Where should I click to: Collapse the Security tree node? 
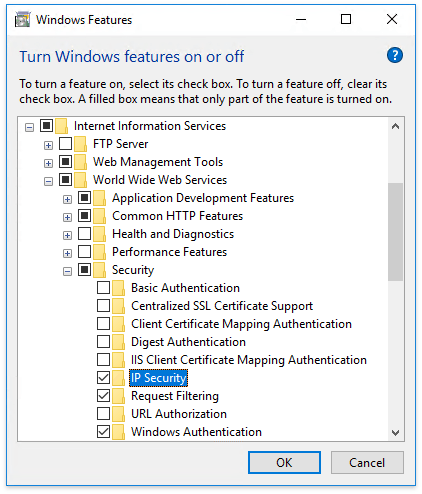pos(67,271)
